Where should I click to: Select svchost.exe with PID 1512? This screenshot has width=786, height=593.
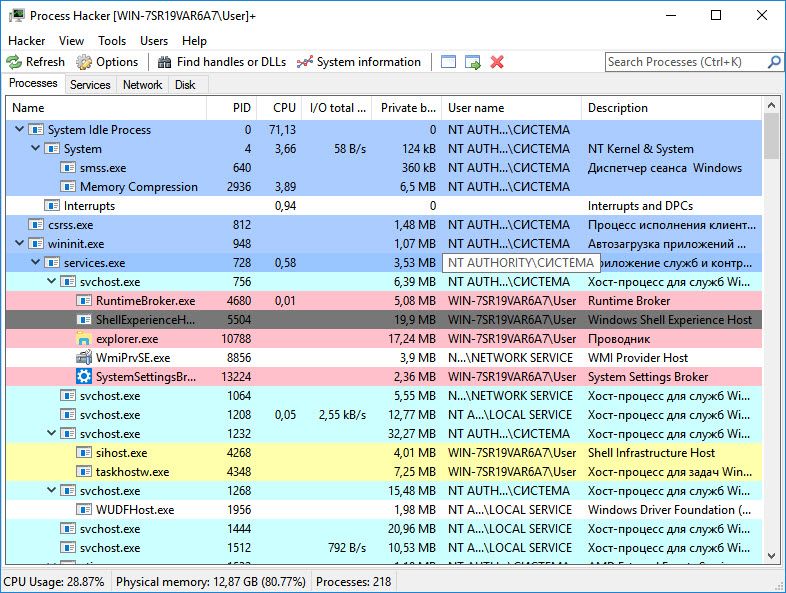384,547
